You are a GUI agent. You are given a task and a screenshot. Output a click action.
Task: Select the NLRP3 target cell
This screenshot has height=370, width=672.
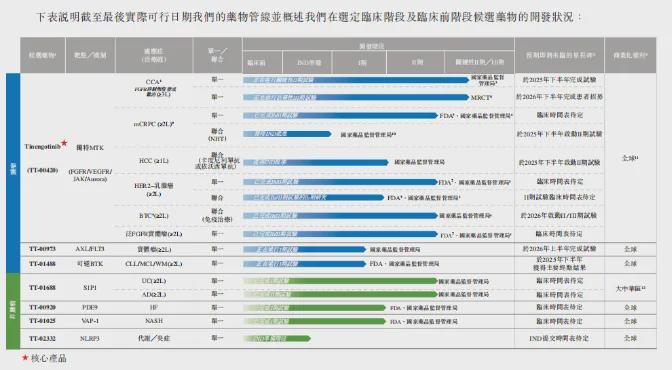coord(90,338)
